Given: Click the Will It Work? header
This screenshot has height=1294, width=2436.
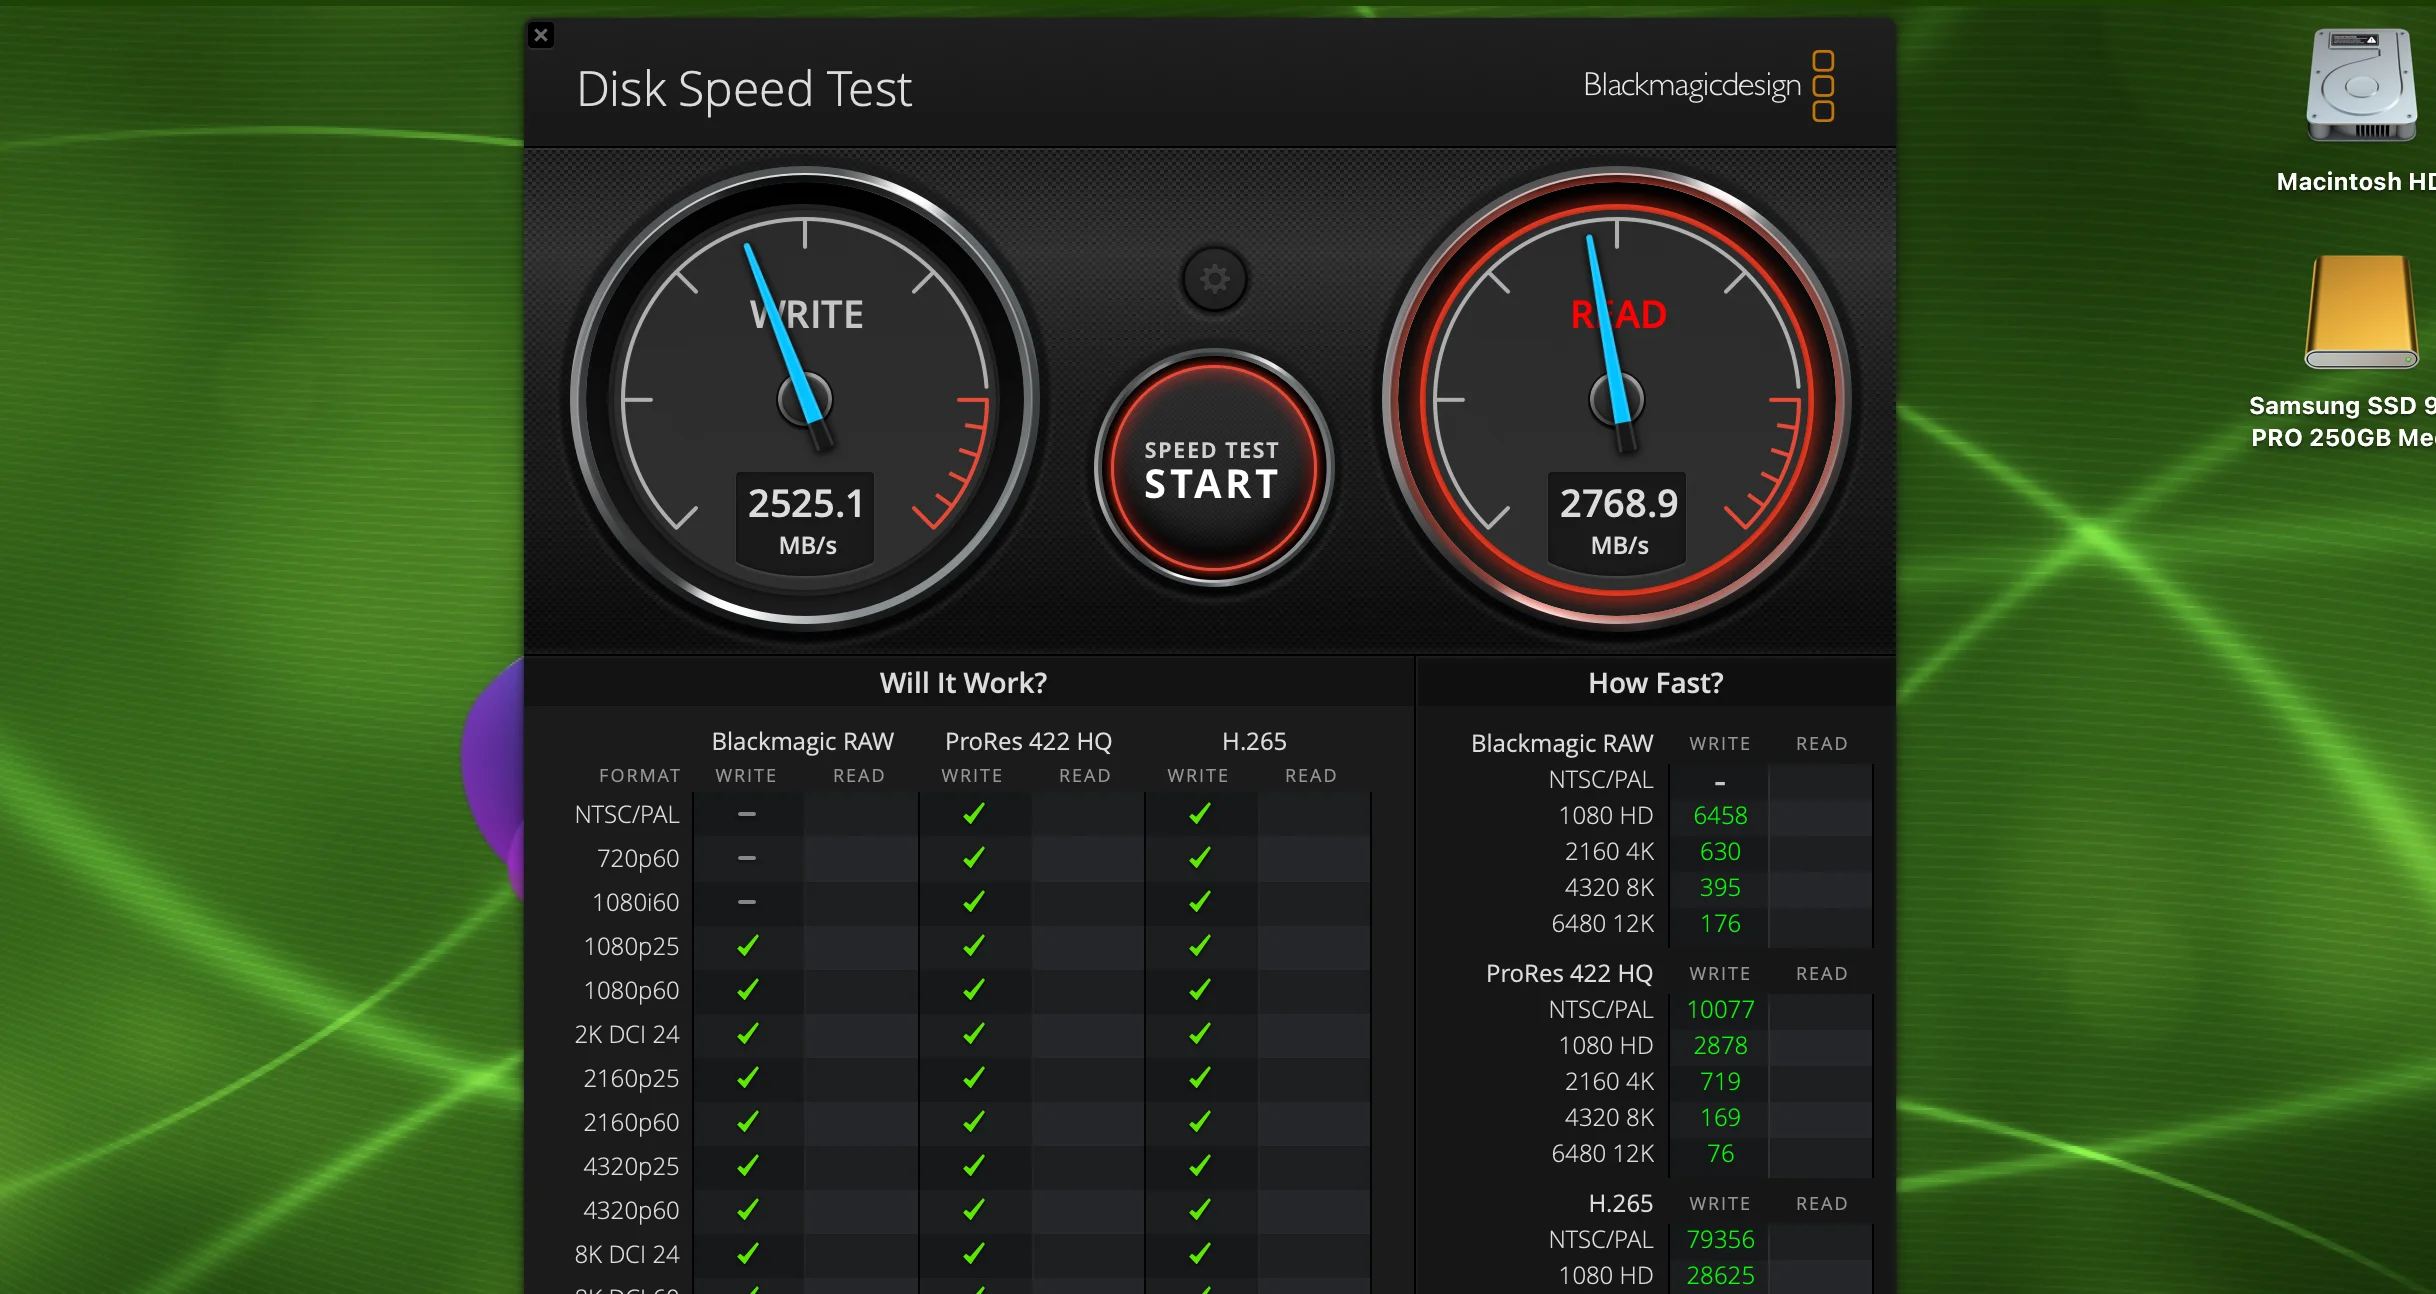Looking at the screenshot, I should (x=963, y=683).
